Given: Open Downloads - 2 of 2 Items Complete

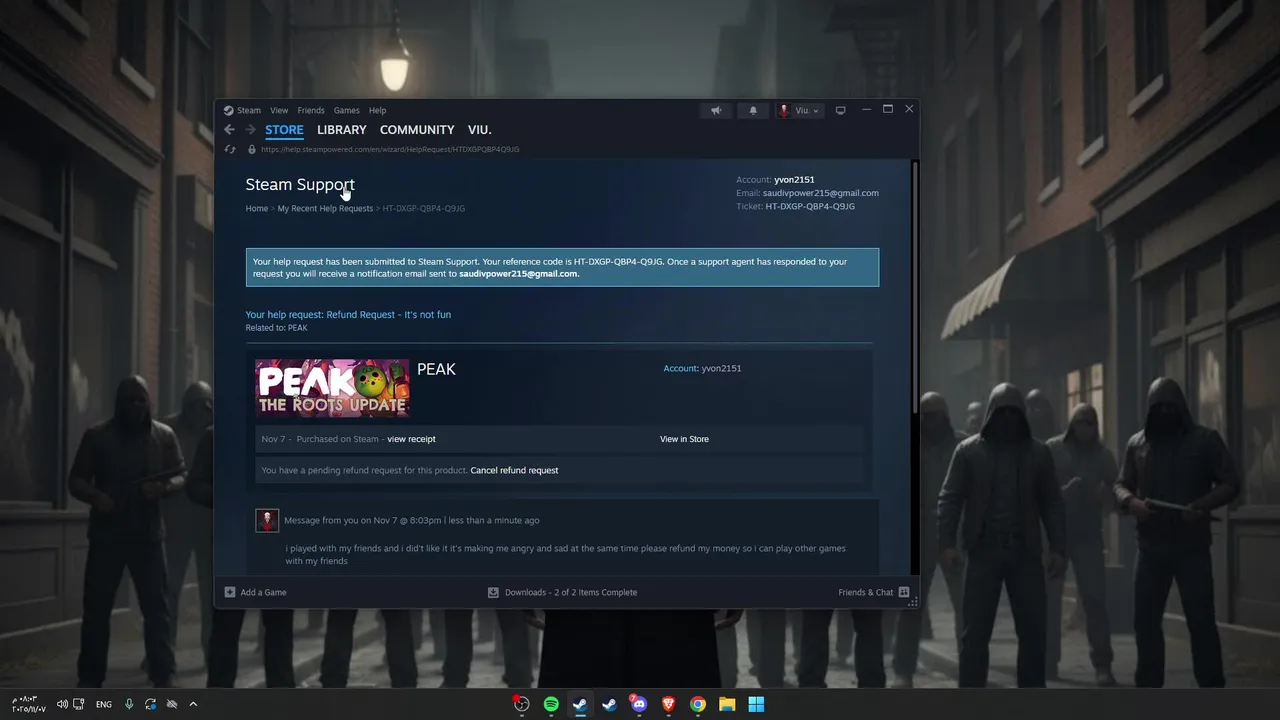Looking at the screenshot, I should click(x=571, y=592).
